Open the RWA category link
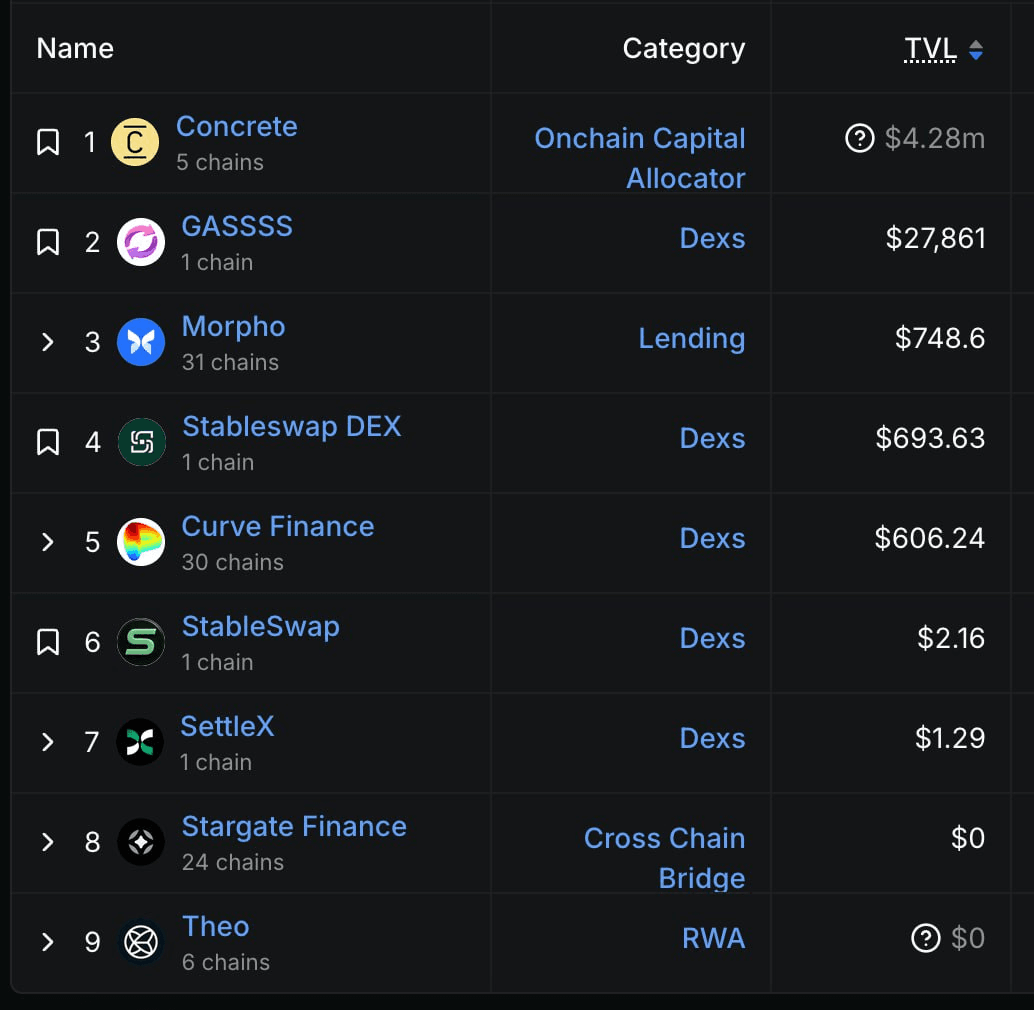The height and width of the screenshot is (1010, 1034). click(713, 938)
